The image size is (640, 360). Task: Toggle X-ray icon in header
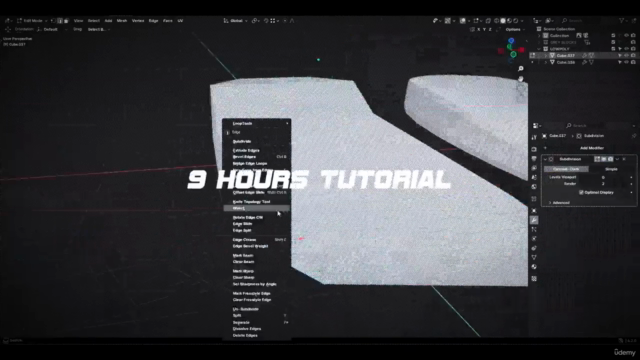488,20
